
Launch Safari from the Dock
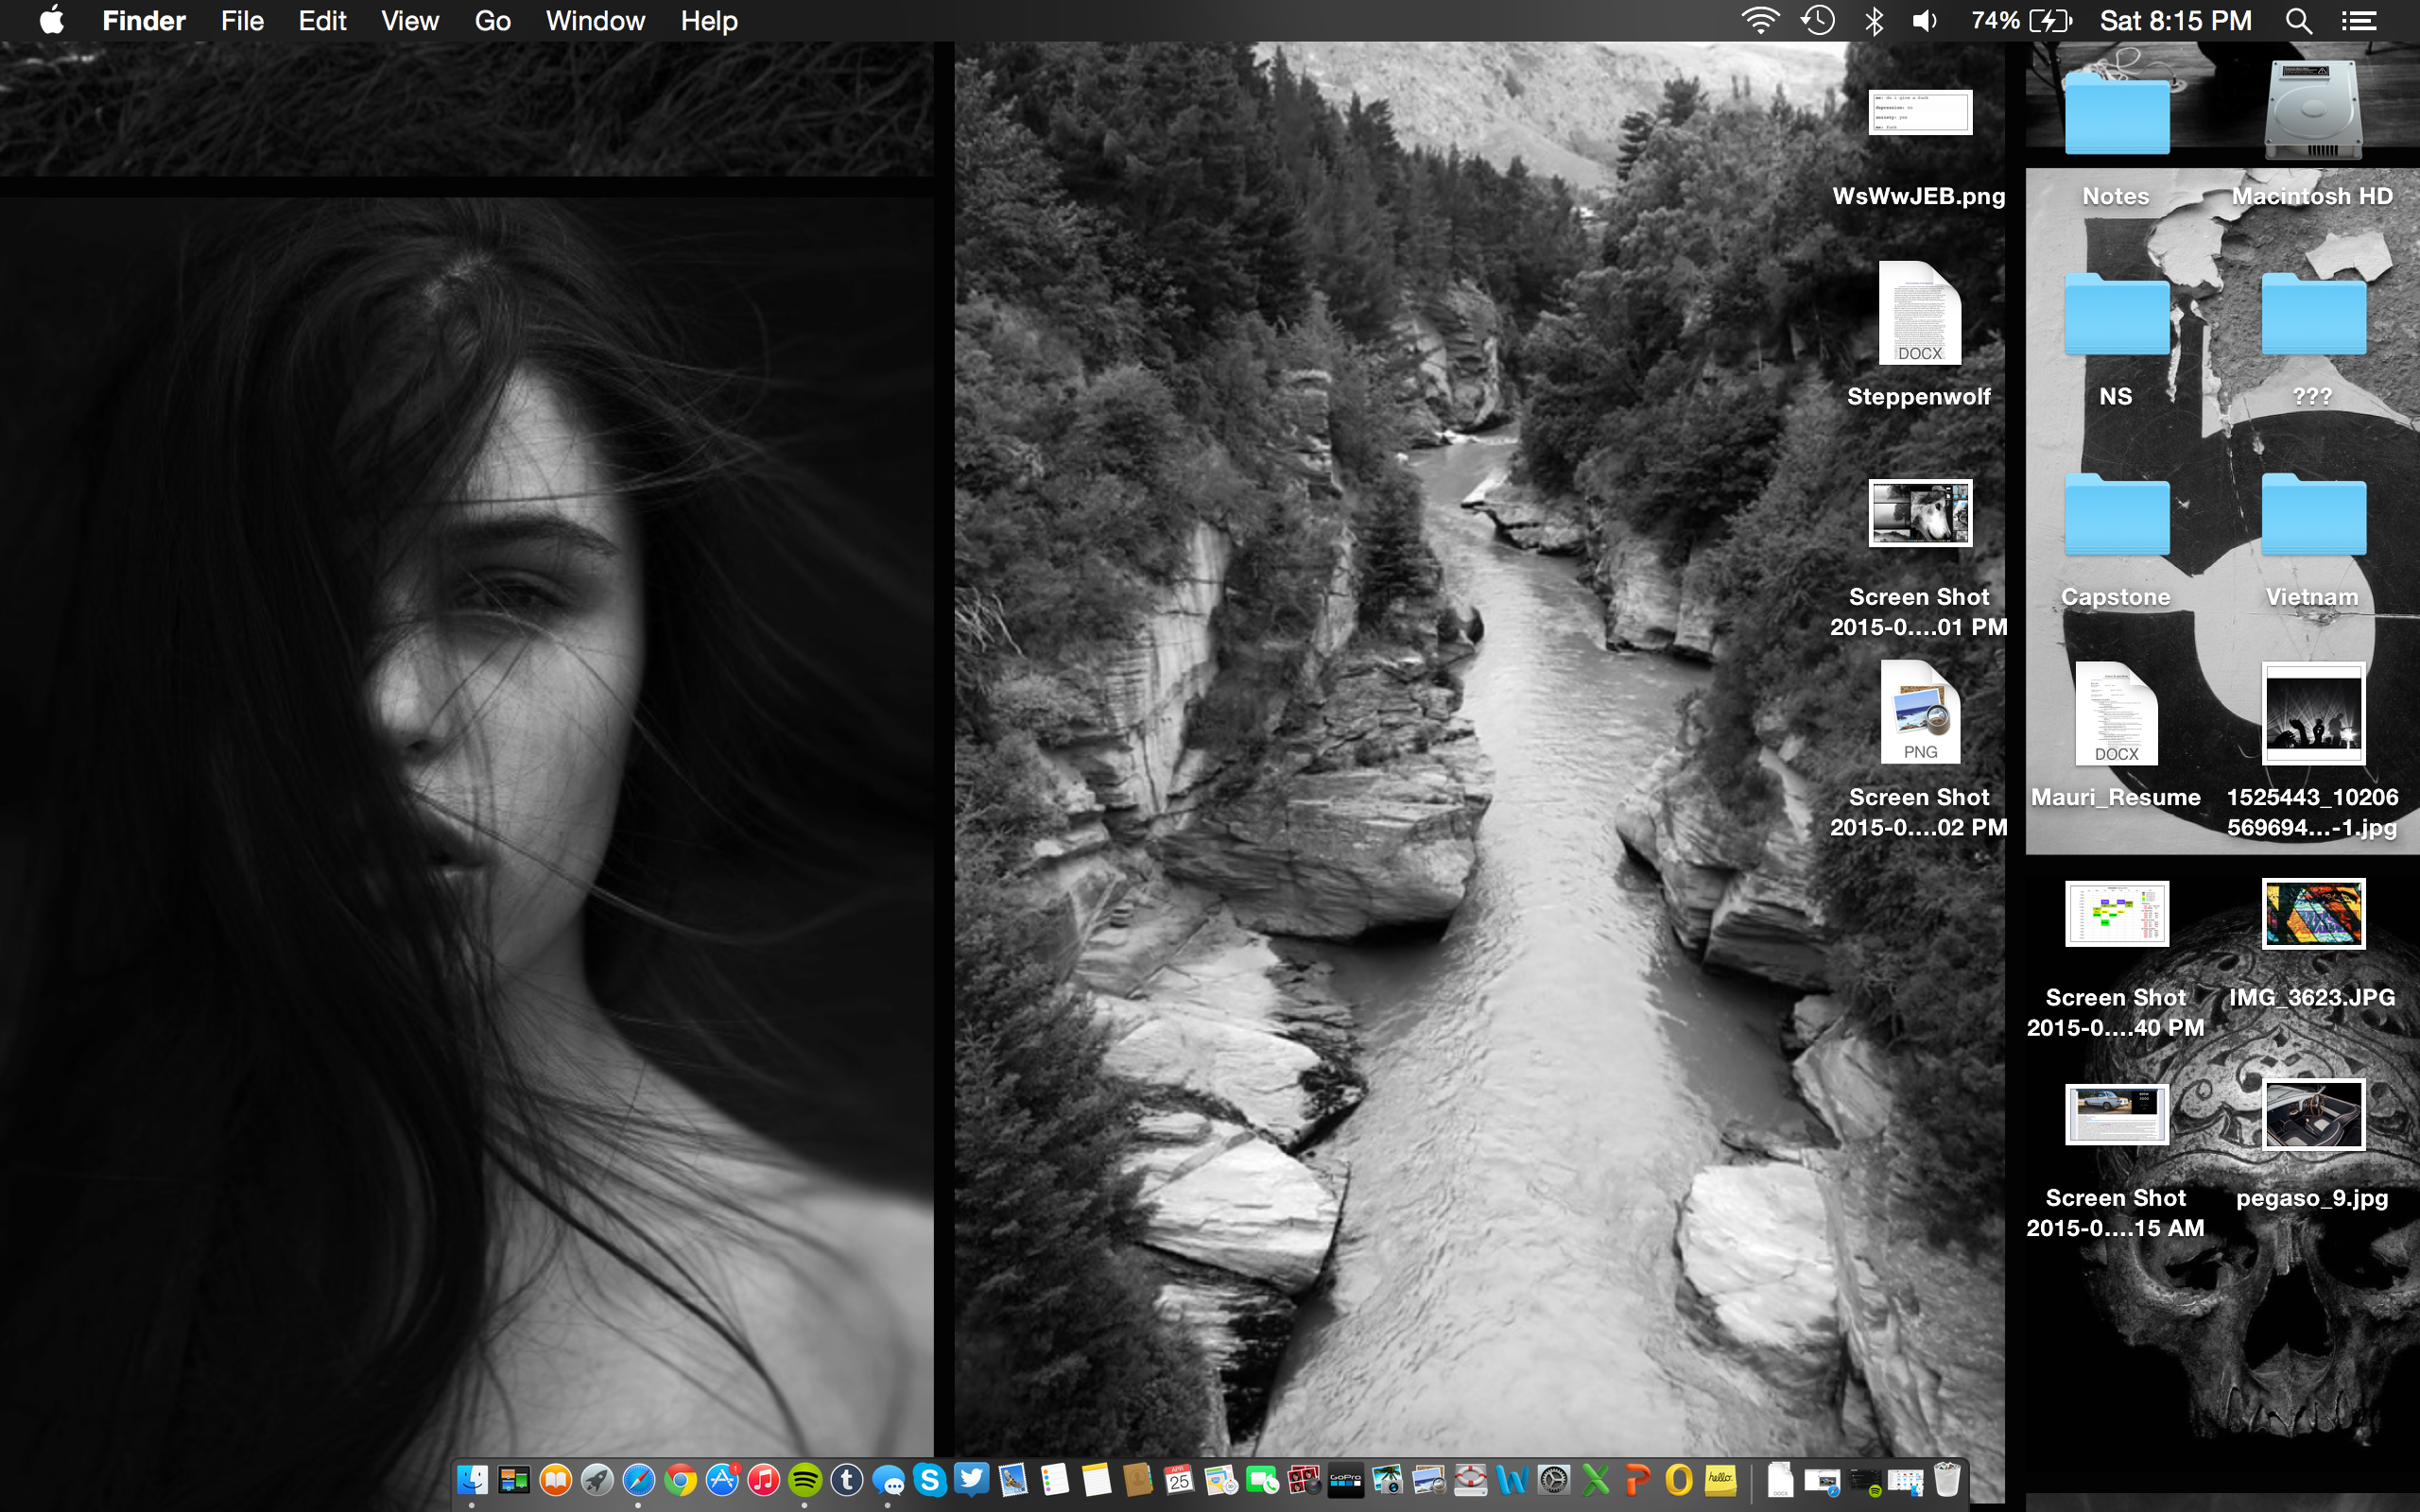point(639,1479)
